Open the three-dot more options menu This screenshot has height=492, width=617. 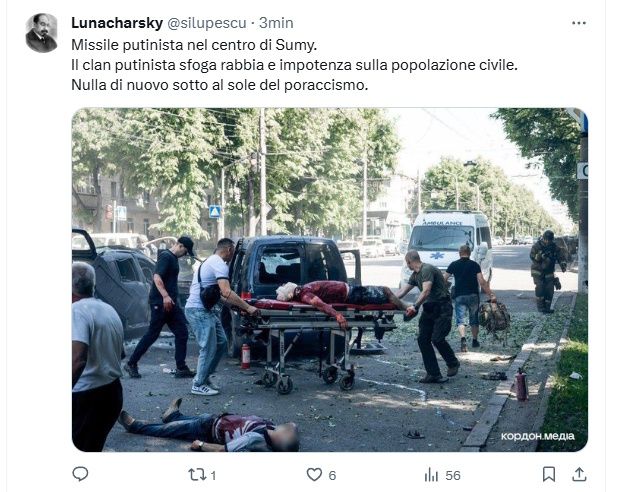click(579, 23)
